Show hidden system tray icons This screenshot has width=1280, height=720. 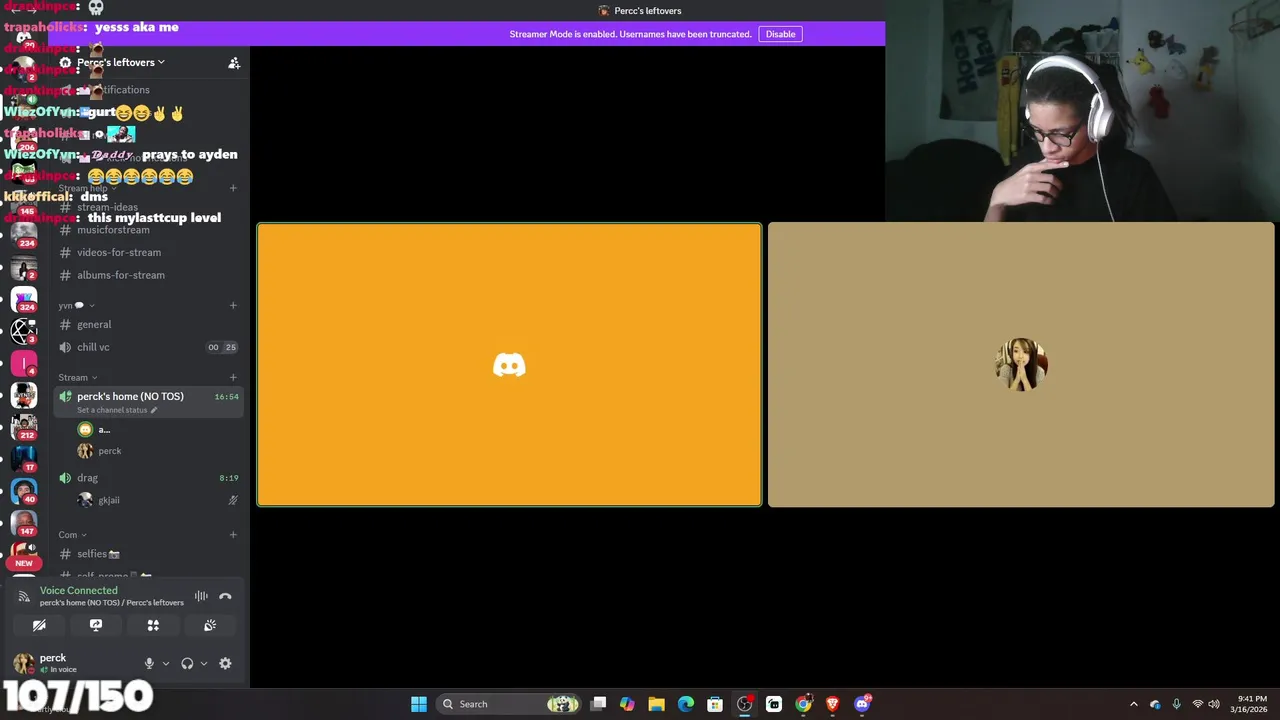click(x=1133, y=704)
